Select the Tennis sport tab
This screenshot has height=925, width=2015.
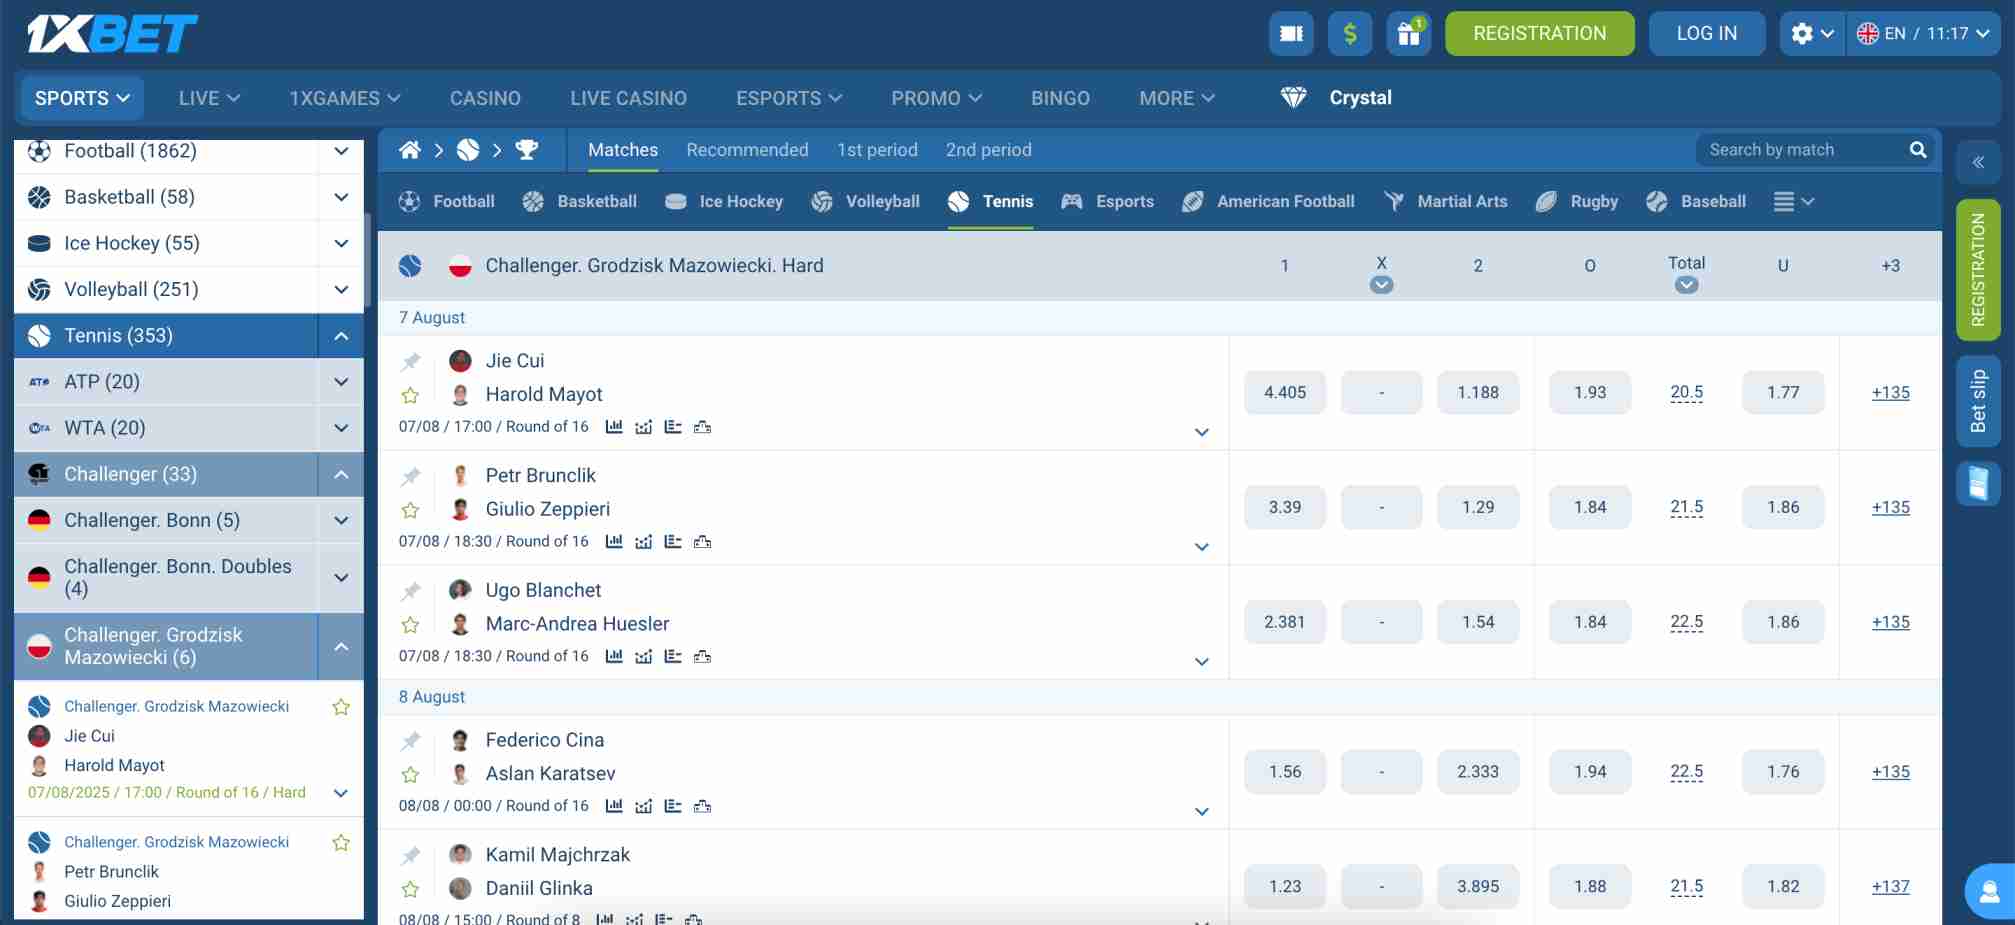coord(990,202)
